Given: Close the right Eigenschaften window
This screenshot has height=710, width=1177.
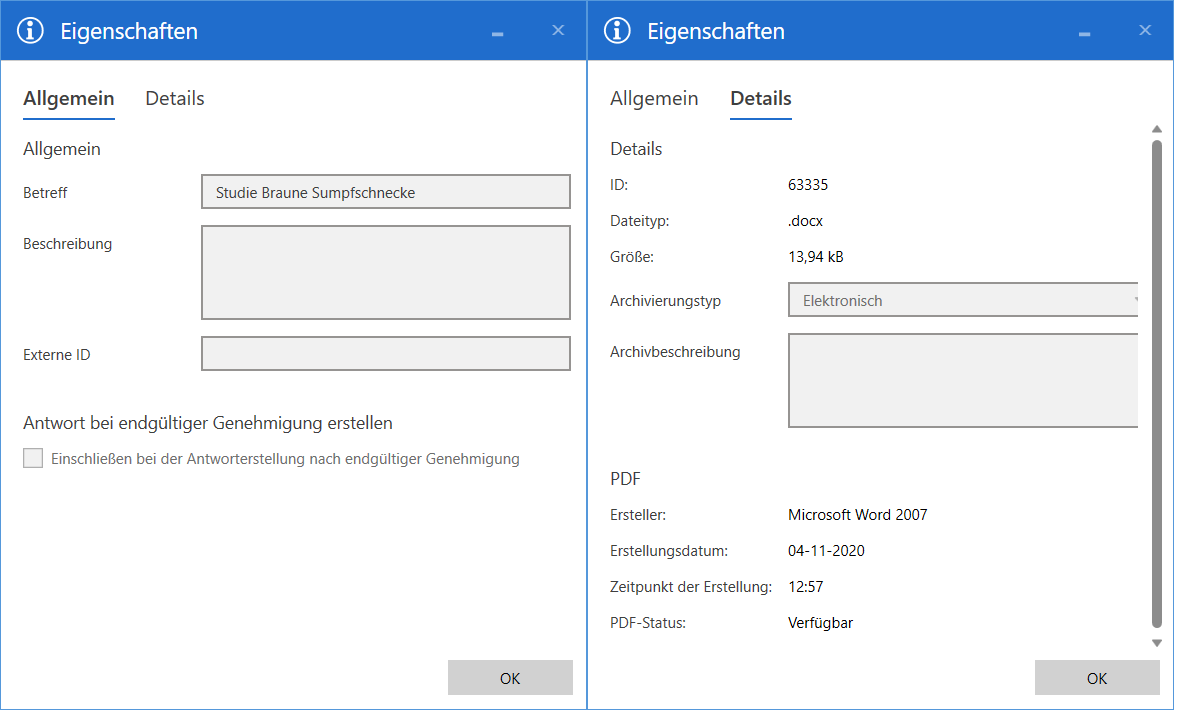Looking at the screenshot, I should (1145, 30).
